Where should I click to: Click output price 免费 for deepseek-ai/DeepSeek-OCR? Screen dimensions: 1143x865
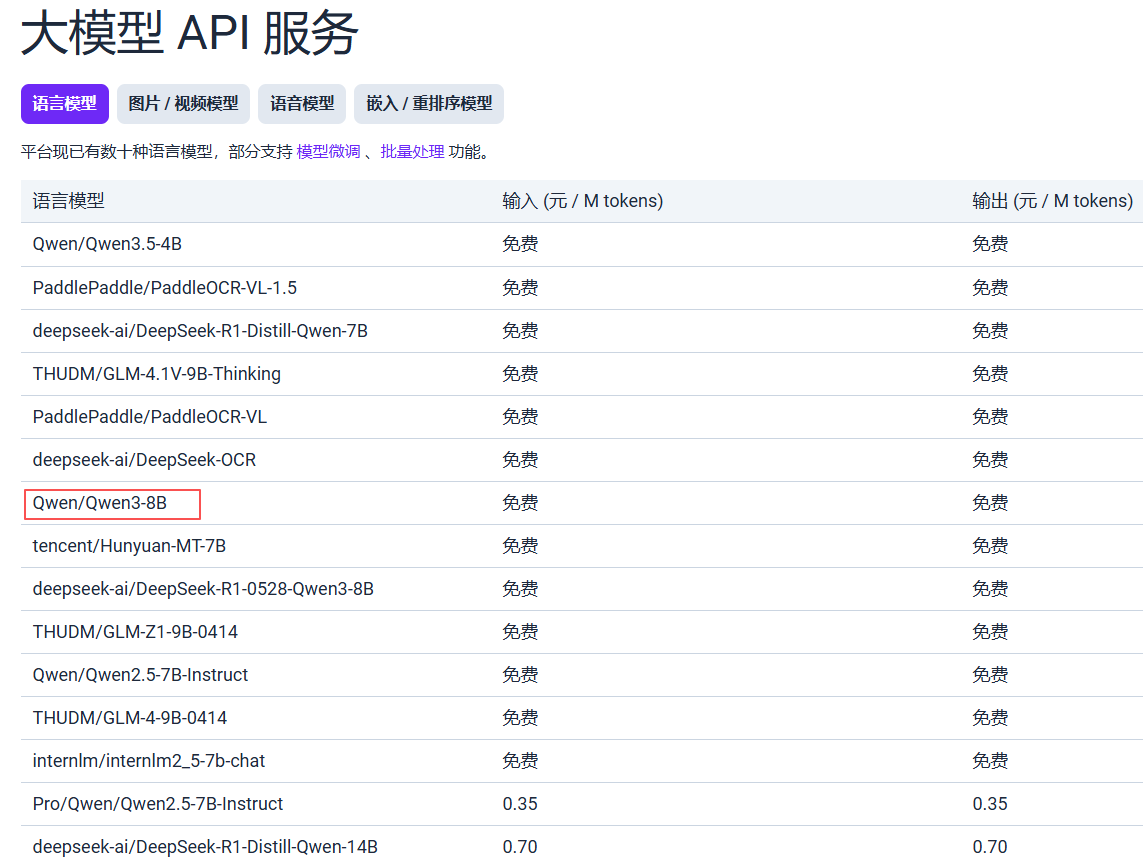(991, 460)
